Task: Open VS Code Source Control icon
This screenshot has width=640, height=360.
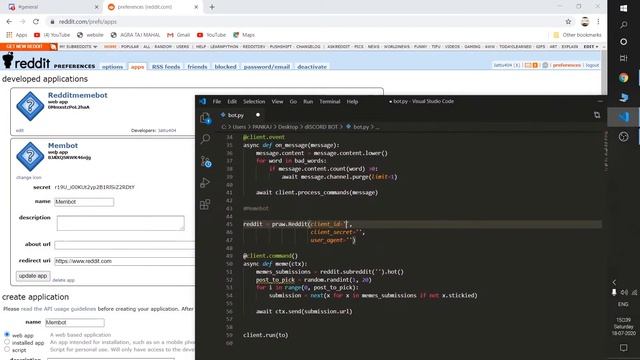Action: pos(206,161)
